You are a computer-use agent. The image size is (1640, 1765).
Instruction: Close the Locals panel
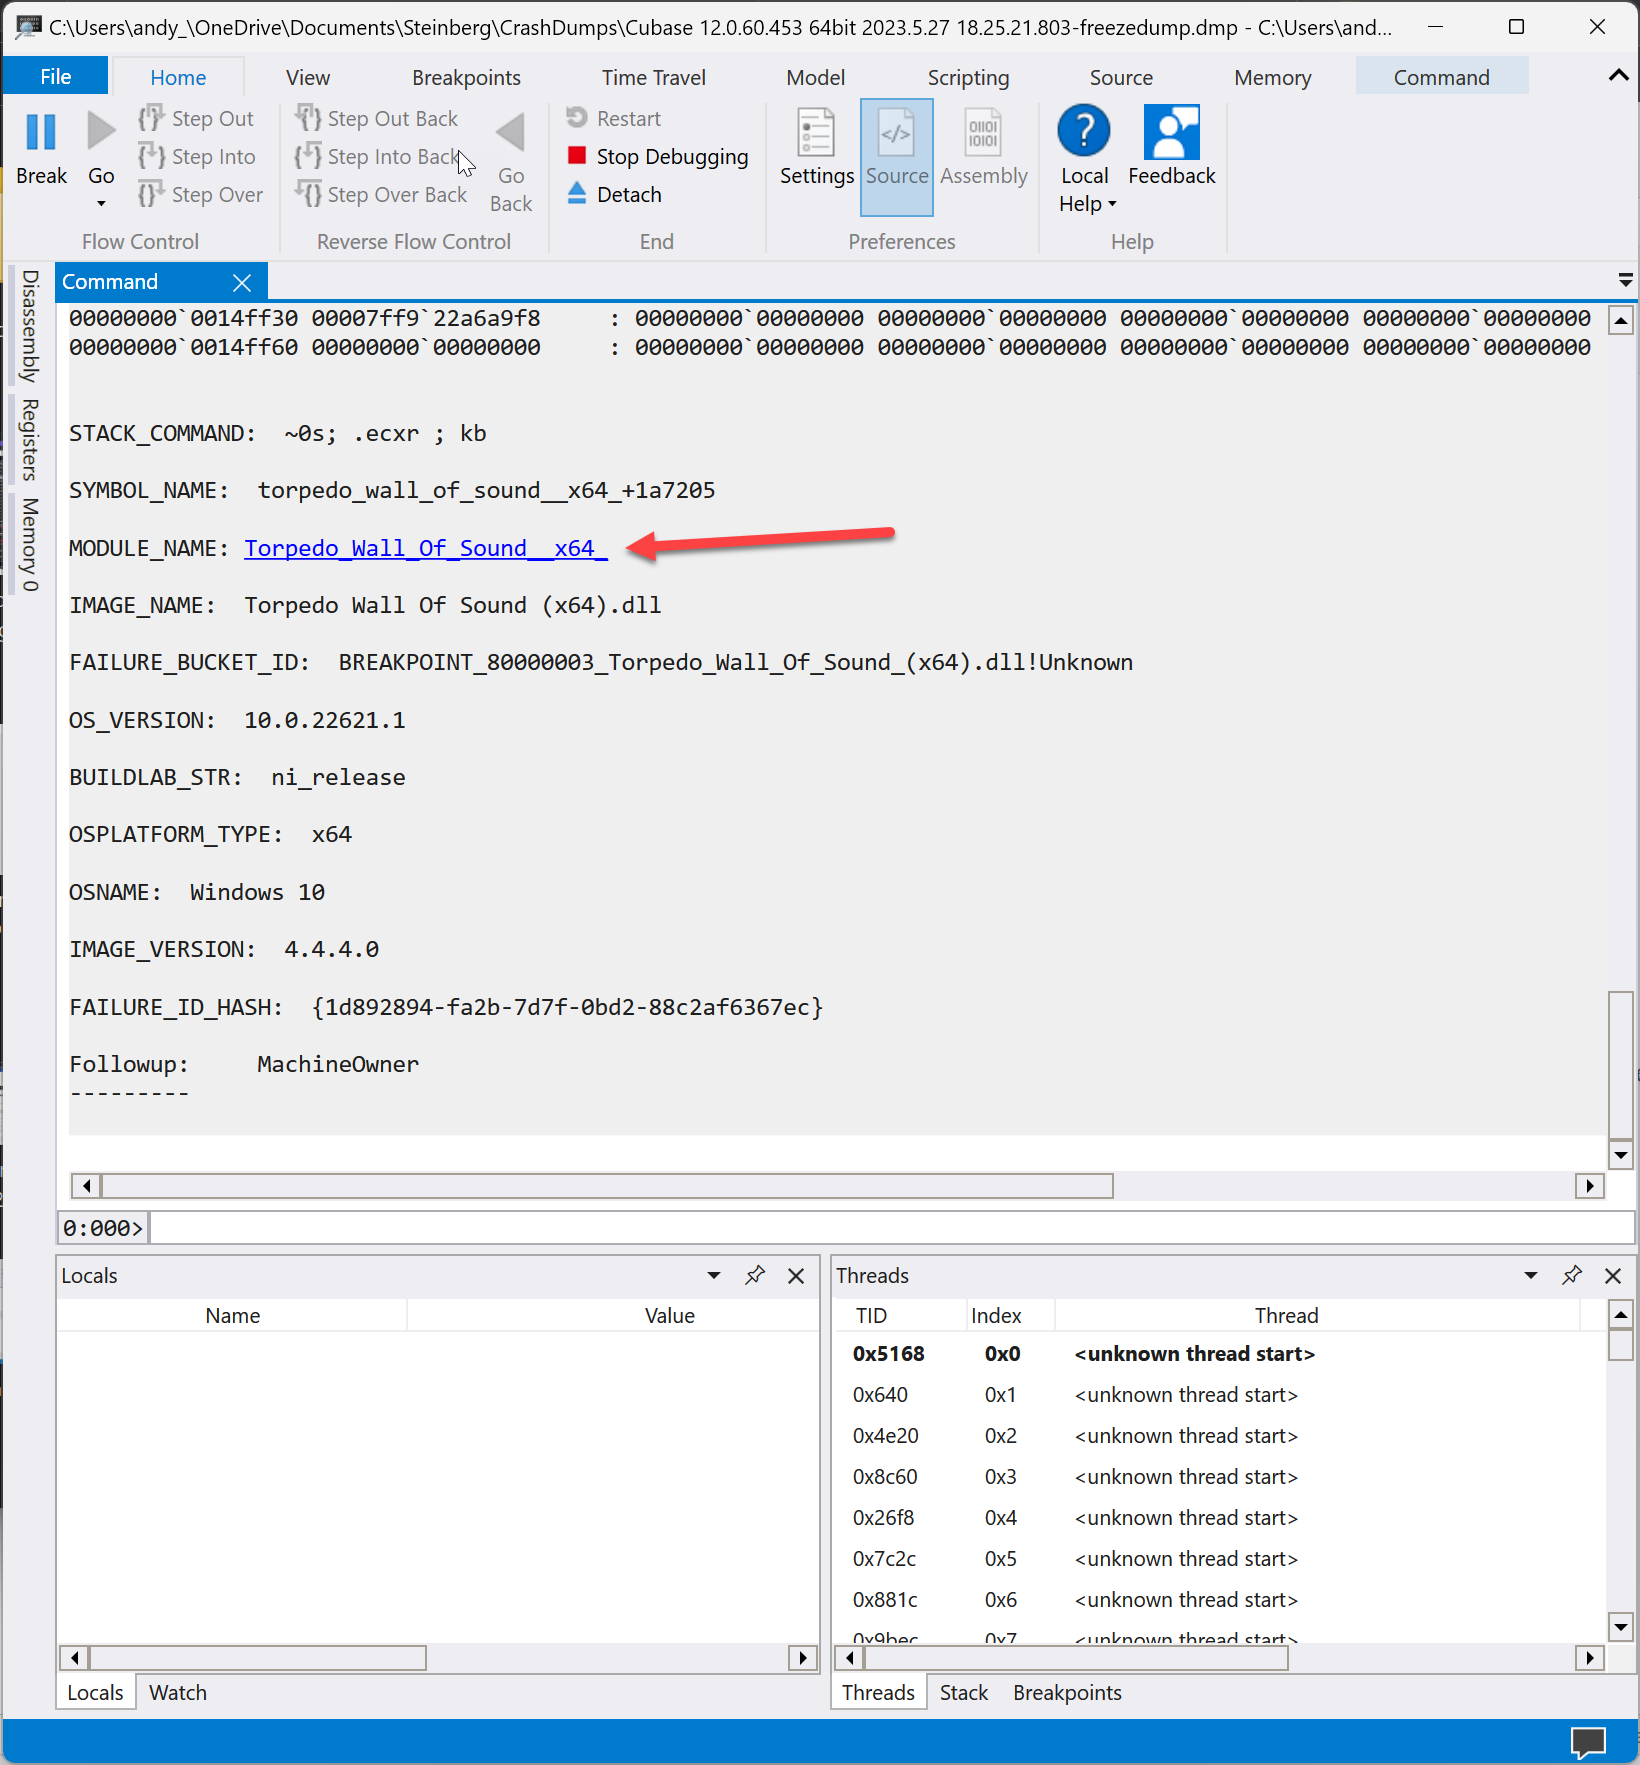[x=796, y=1276]
